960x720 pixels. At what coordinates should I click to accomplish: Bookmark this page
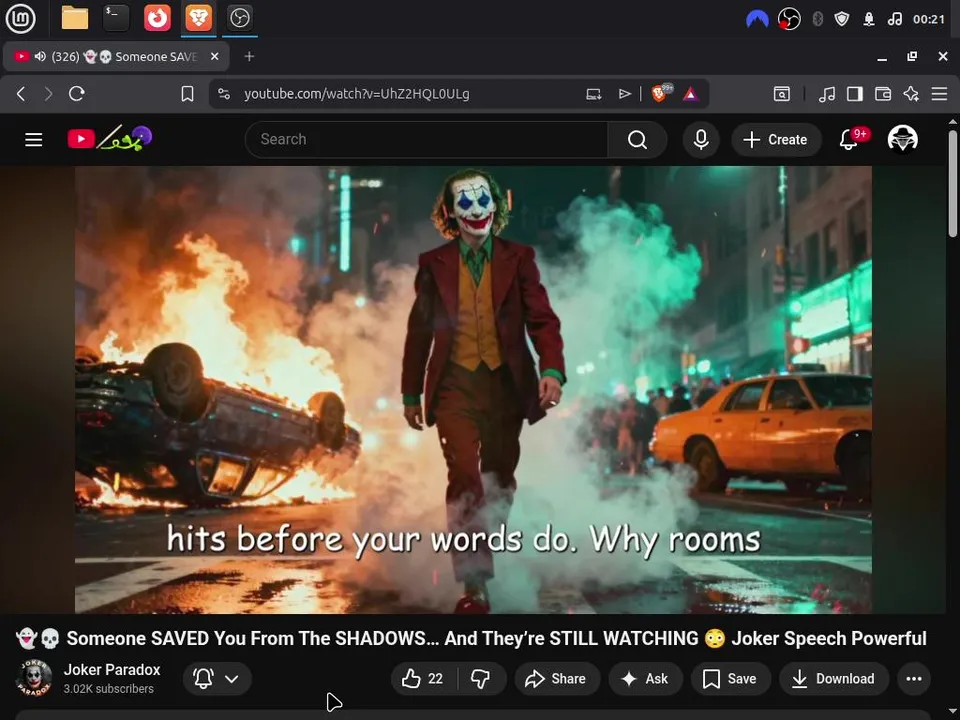pyautogui.click(x=187, y=94)
